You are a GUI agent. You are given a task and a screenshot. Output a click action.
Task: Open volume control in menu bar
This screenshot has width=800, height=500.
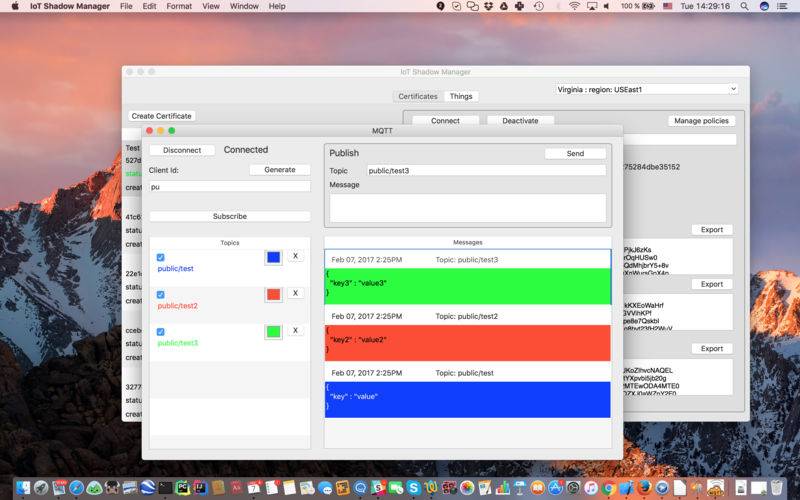pyautogui.click(x=607, y=6)
